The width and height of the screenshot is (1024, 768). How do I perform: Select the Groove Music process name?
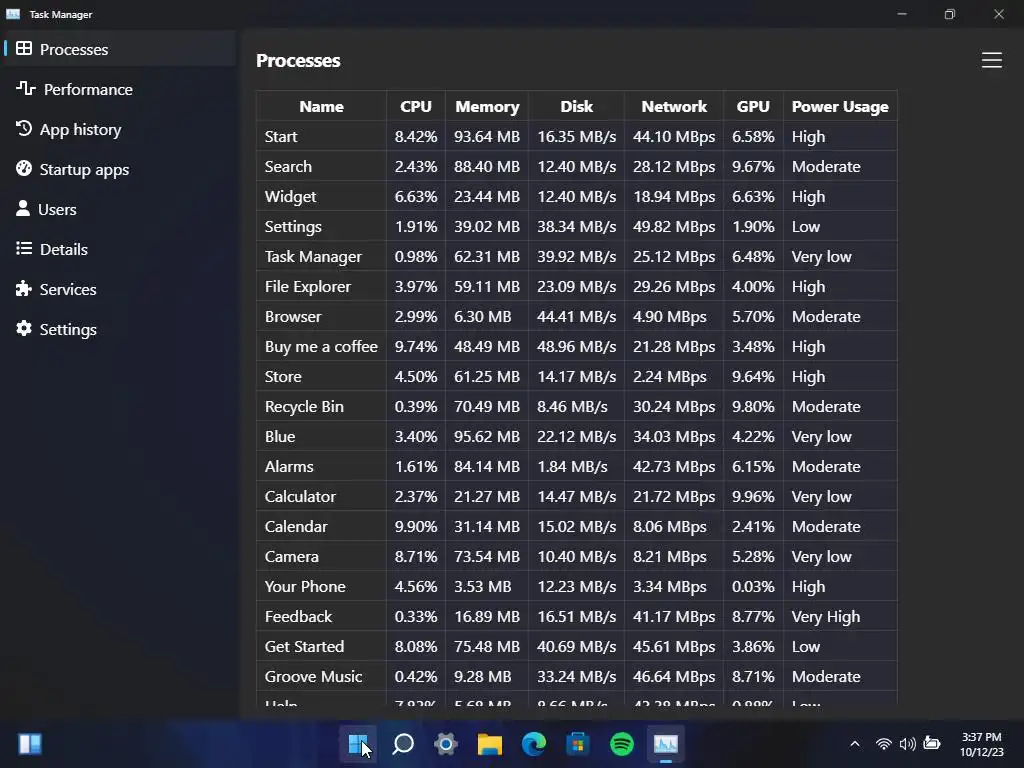tap(313, 677)
